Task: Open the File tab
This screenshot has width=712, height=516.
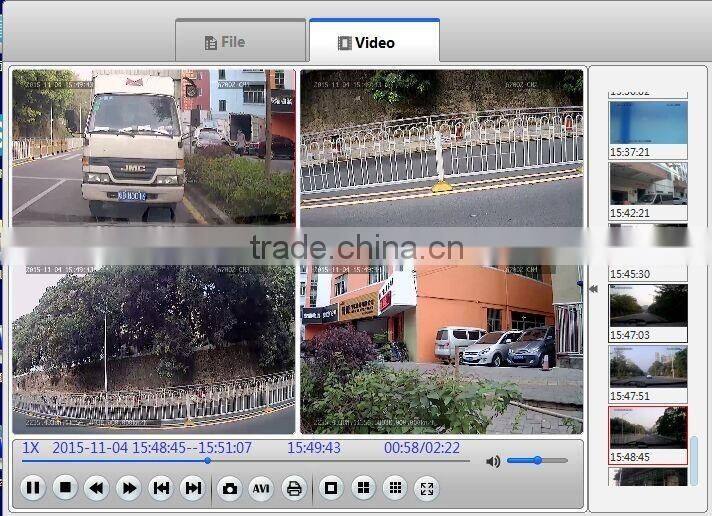Action: pos(240,40)
